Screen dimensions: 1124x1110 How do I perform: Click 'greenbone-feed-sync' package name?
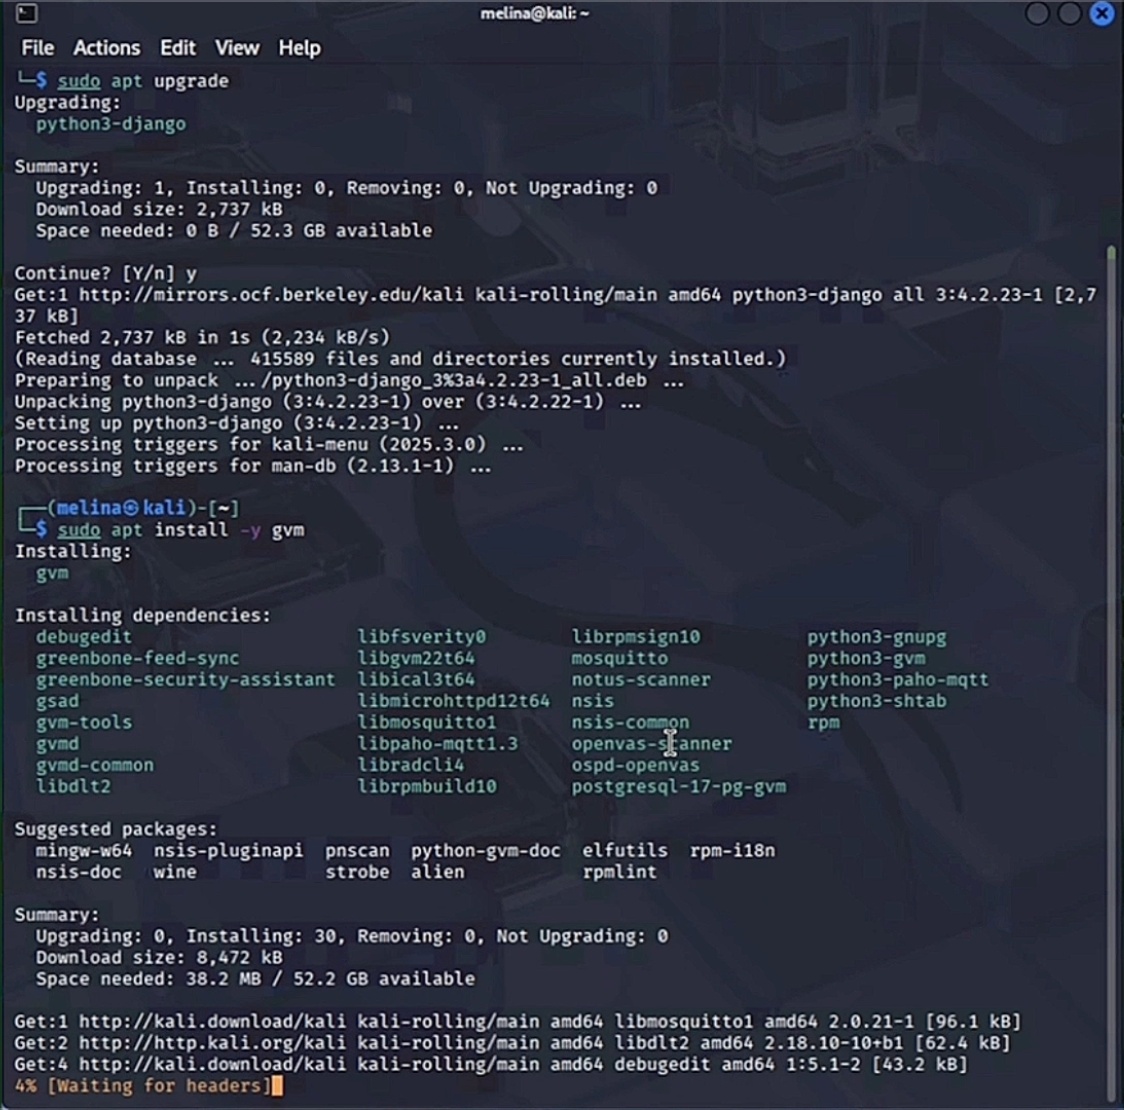138,658
